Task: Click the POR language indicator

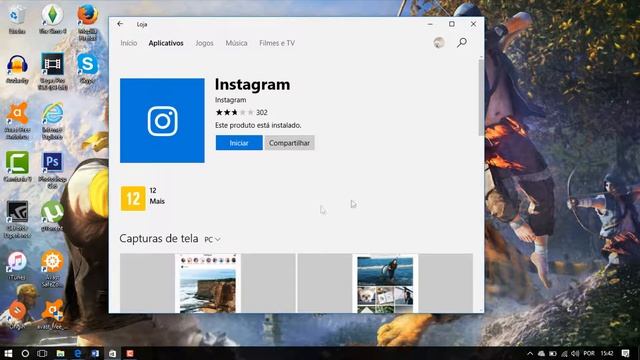Action: pyautogui.click(x=589, y=353)
